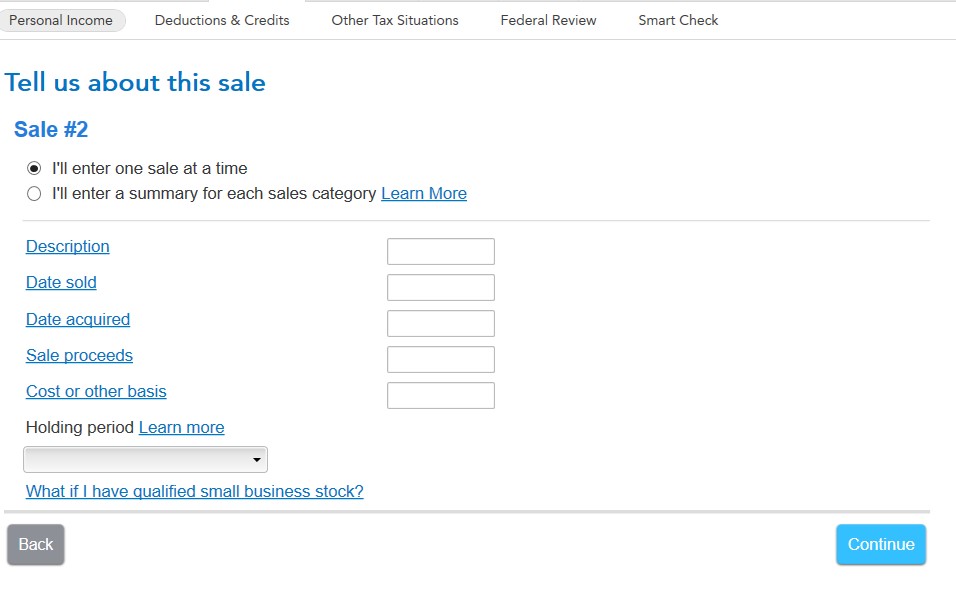956x596 pixels.
Task: Open the Holding period dropdown
Action: [x=145, y=460]
